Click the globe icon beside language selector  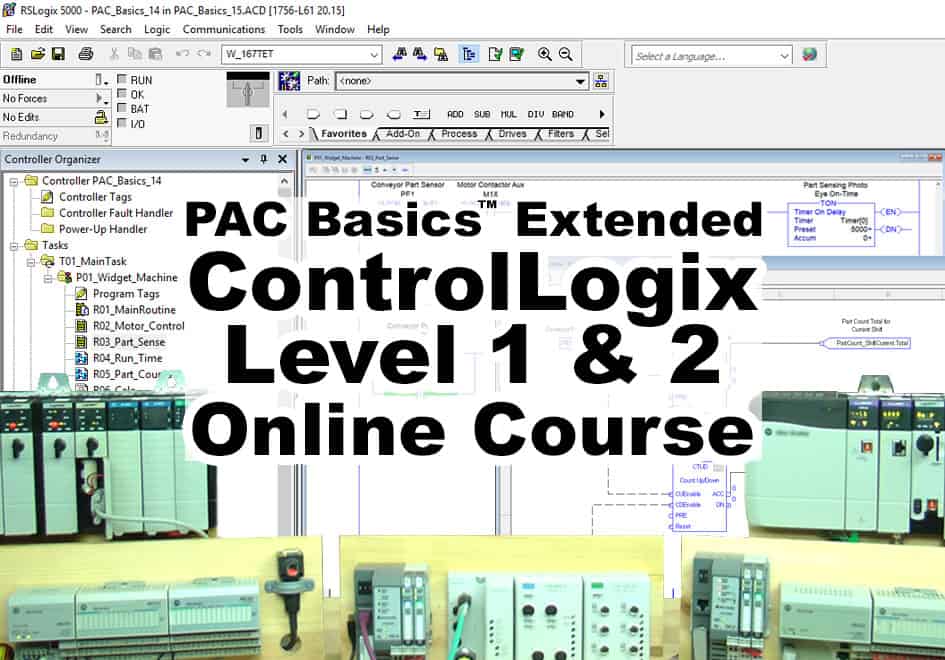[x=810, y=55]
